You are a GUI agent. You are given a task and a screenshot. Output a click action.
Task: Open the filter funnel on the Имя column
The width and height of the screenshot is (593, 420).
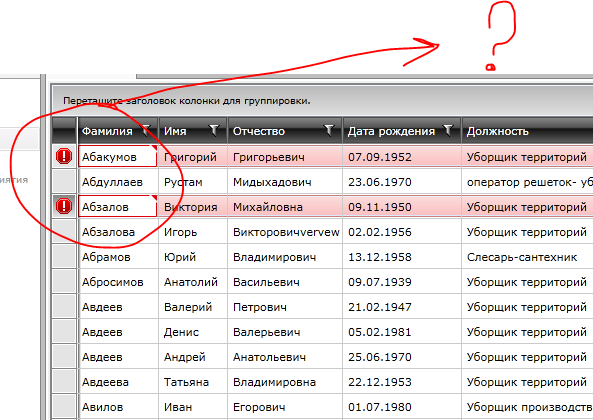(x=214, y=130)
